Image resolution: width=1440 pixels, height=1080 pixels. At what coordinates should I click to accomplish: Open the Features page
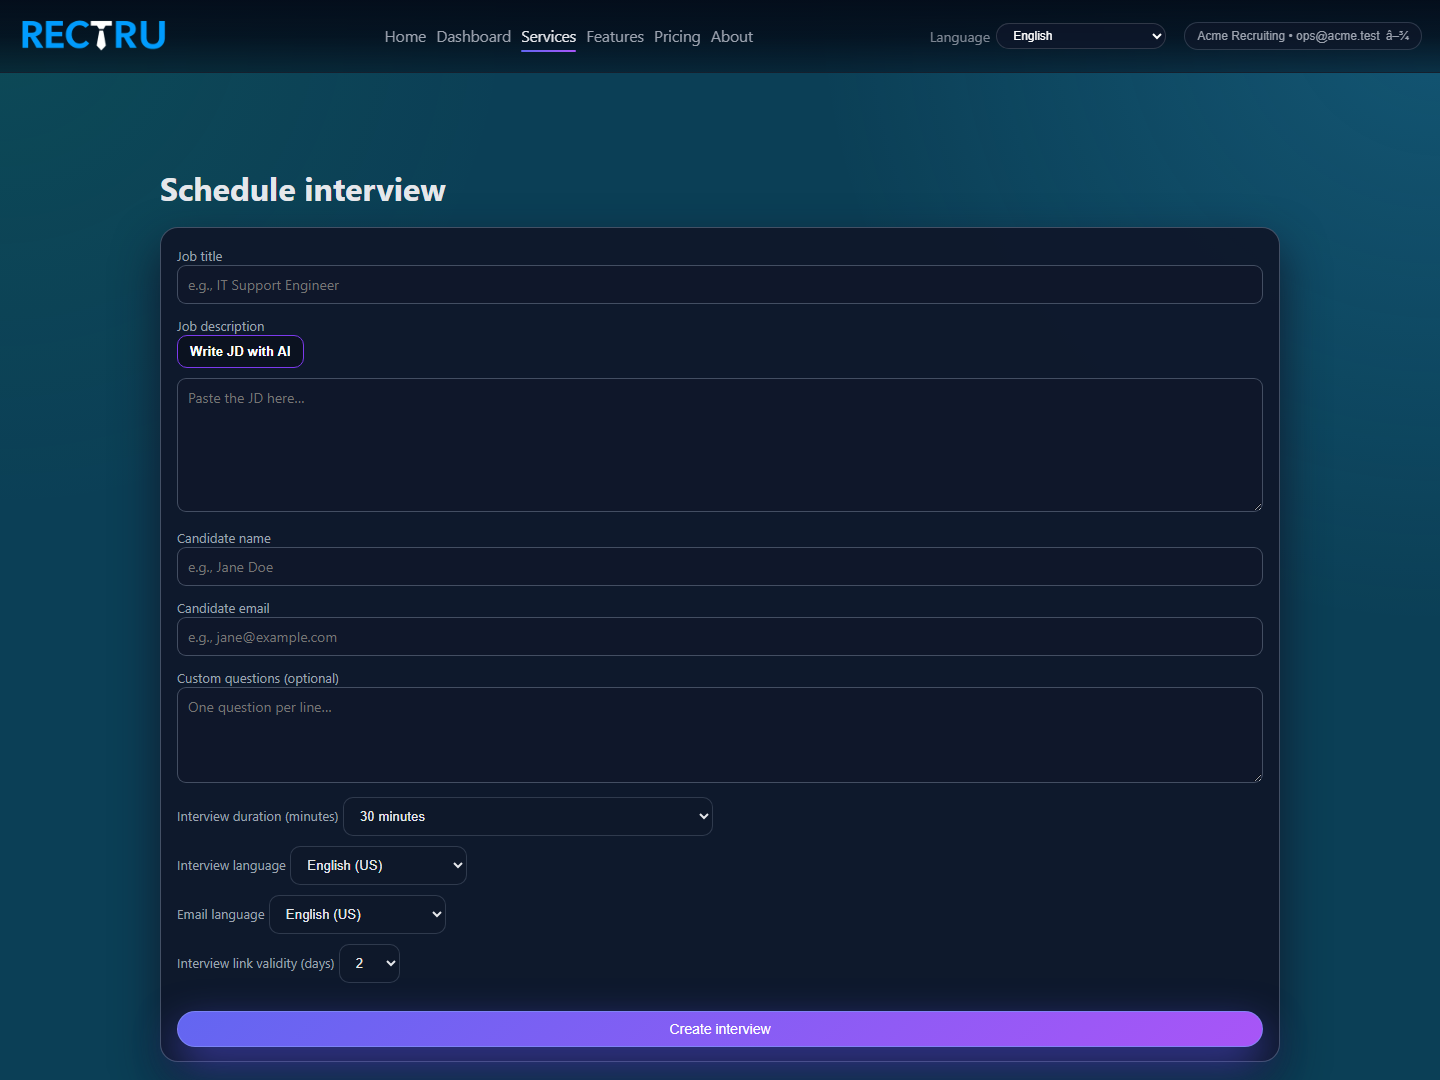tap(615, 36)
